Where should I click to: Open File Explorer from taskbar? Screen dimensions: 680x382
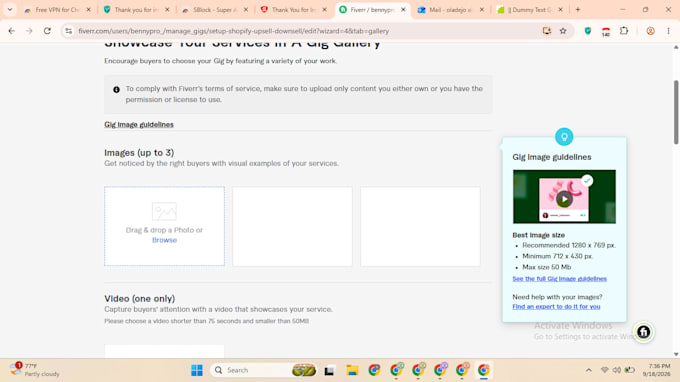click(x=352, y=370)
